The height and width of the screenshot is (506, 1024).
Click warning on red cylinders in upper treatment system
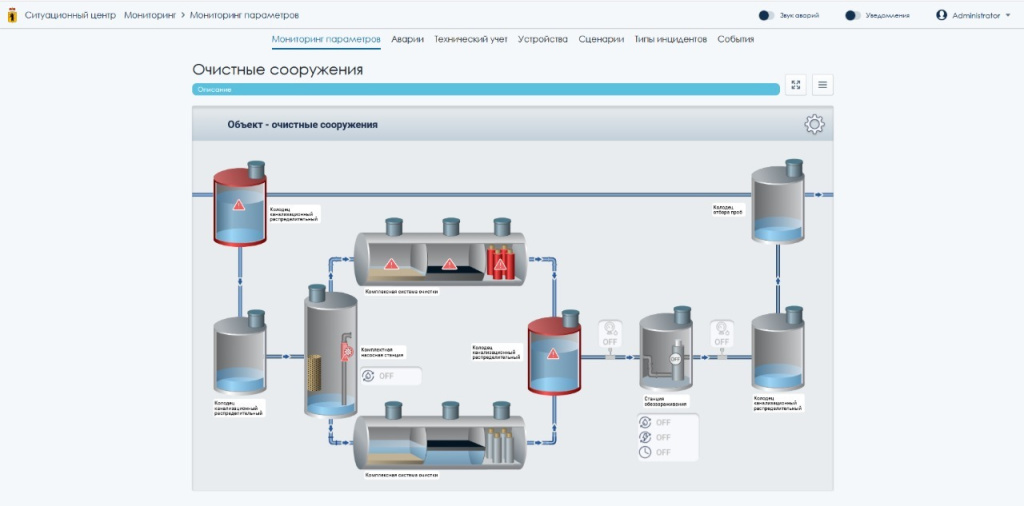coord(500,264)
